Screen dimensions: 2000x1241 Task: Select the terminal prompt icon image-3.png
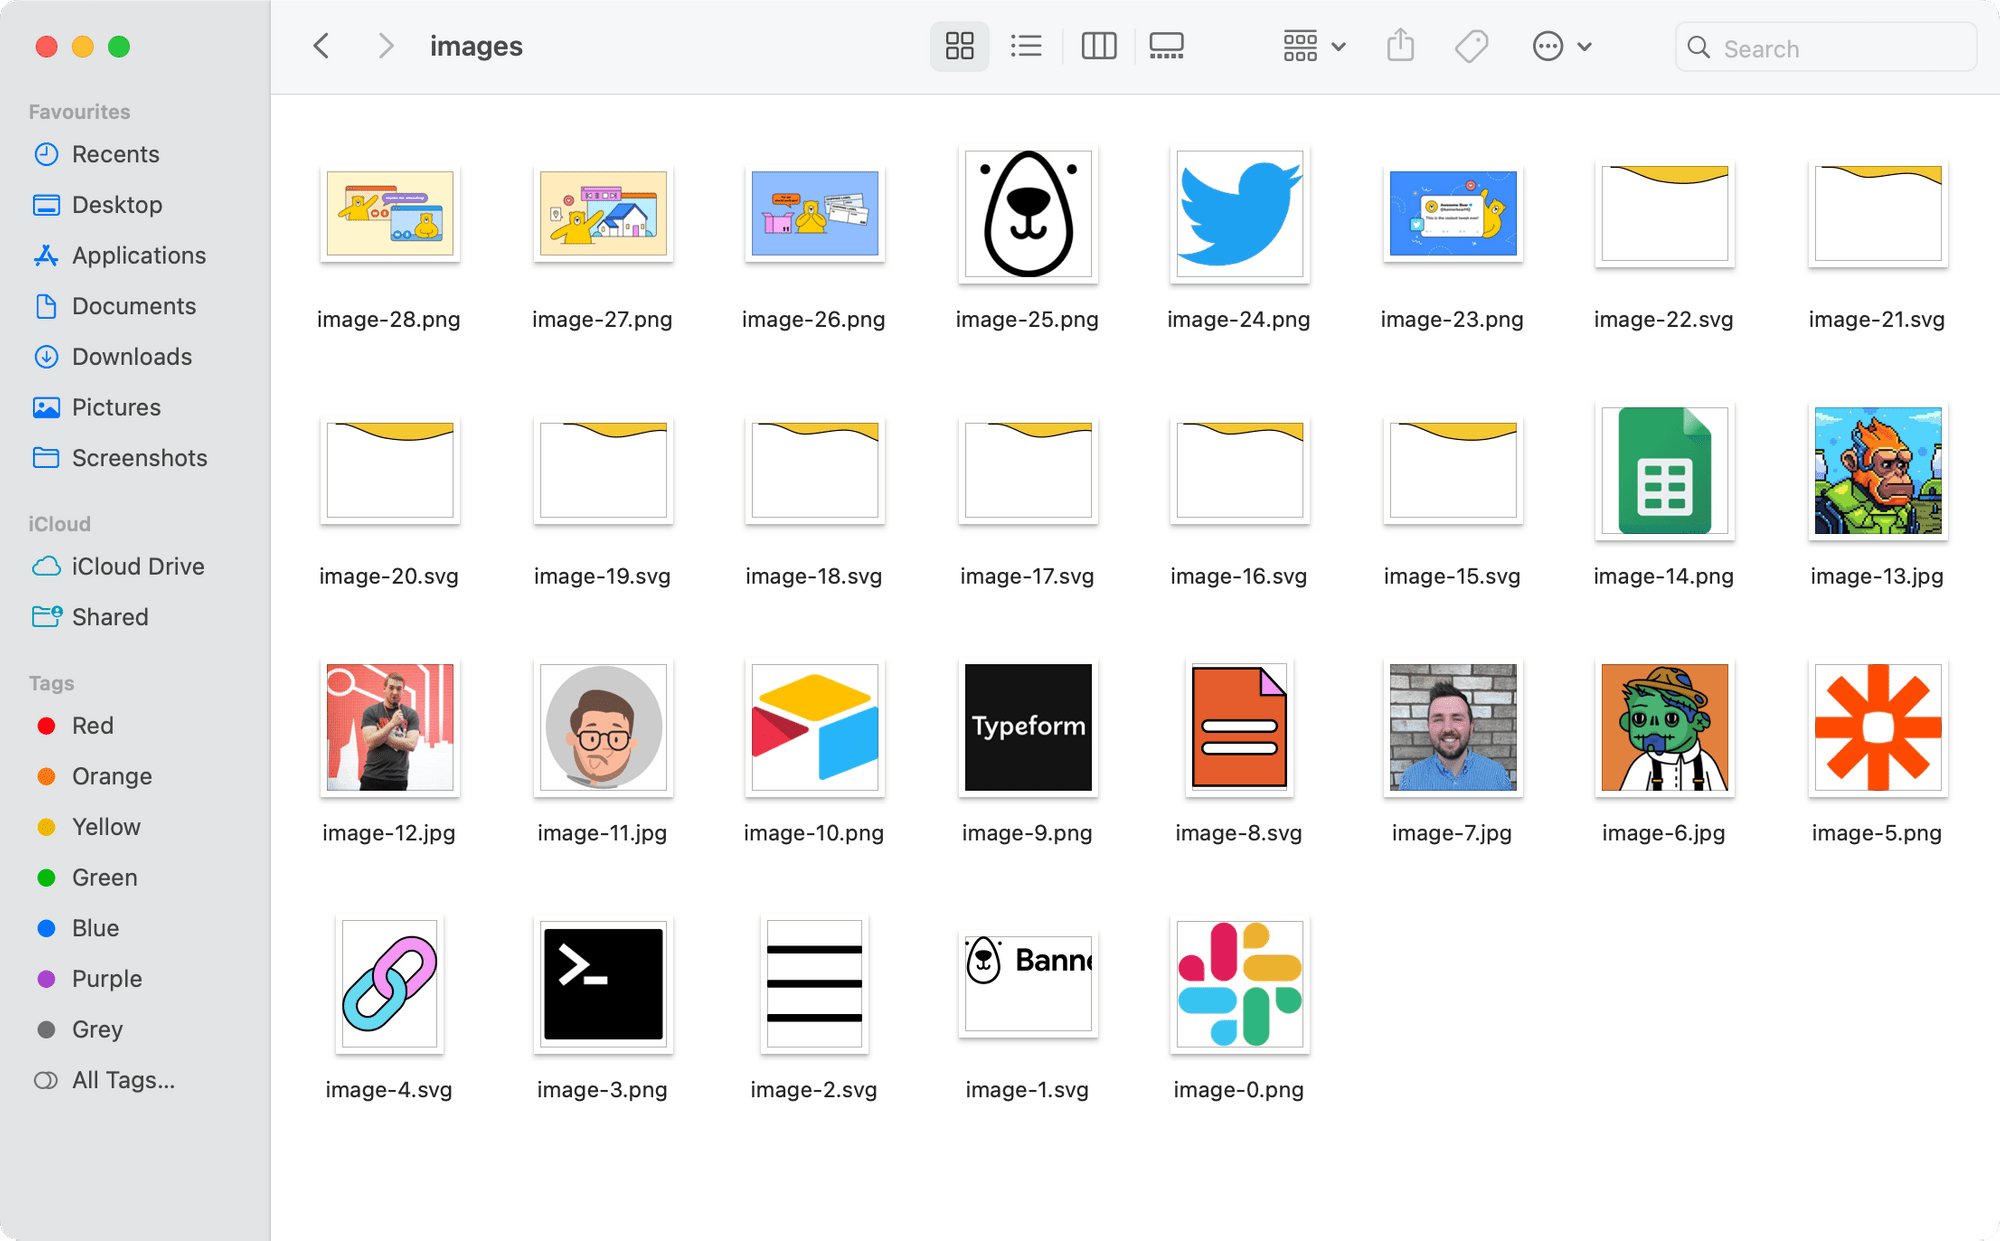click(603, 985)
